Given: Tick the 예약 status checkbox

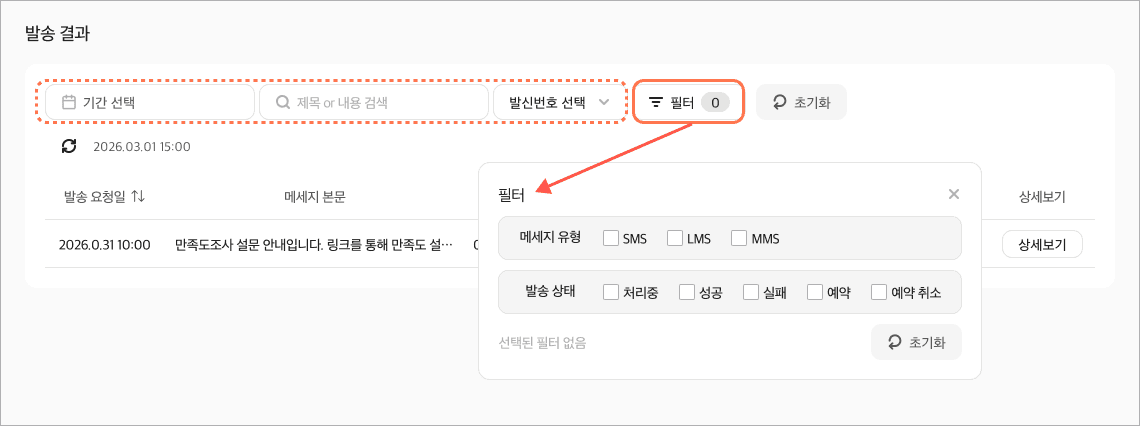Looking at the screenshot, I should click(814, 292).
